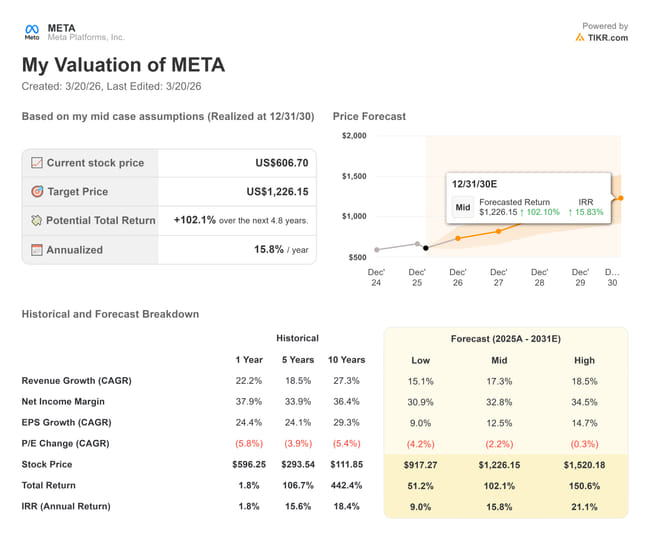650x535 pixels.
Task: Select the High forecast column header
Action: (x=584, y=360)
